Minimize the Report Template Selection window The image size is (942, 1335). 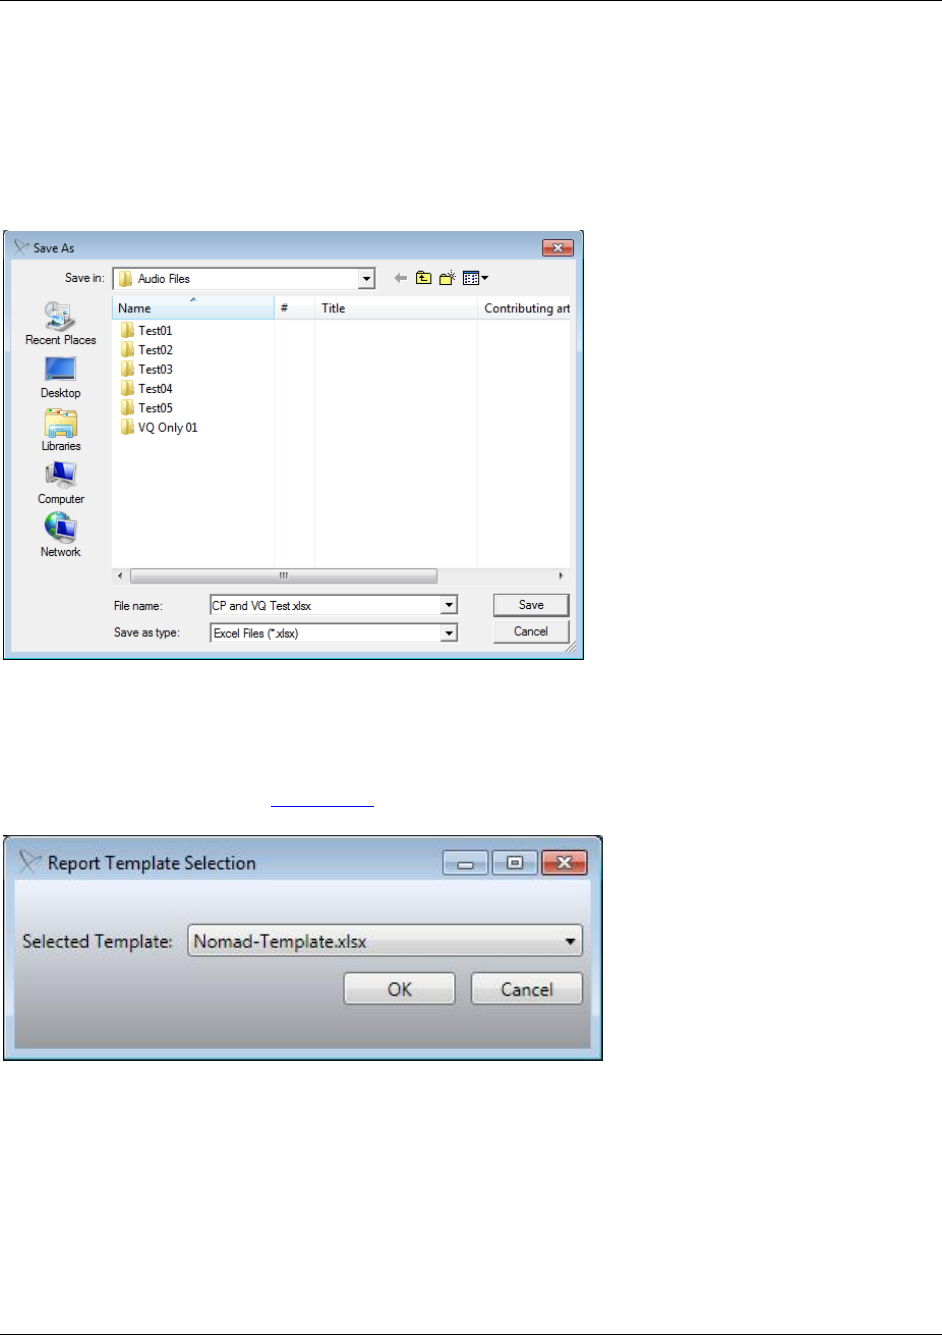point(466,863)
